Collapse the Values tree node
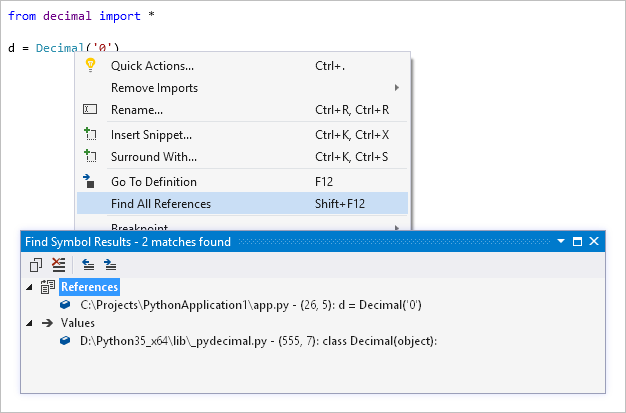The width and height of the screenshot is (626, 413). [29, 323]
